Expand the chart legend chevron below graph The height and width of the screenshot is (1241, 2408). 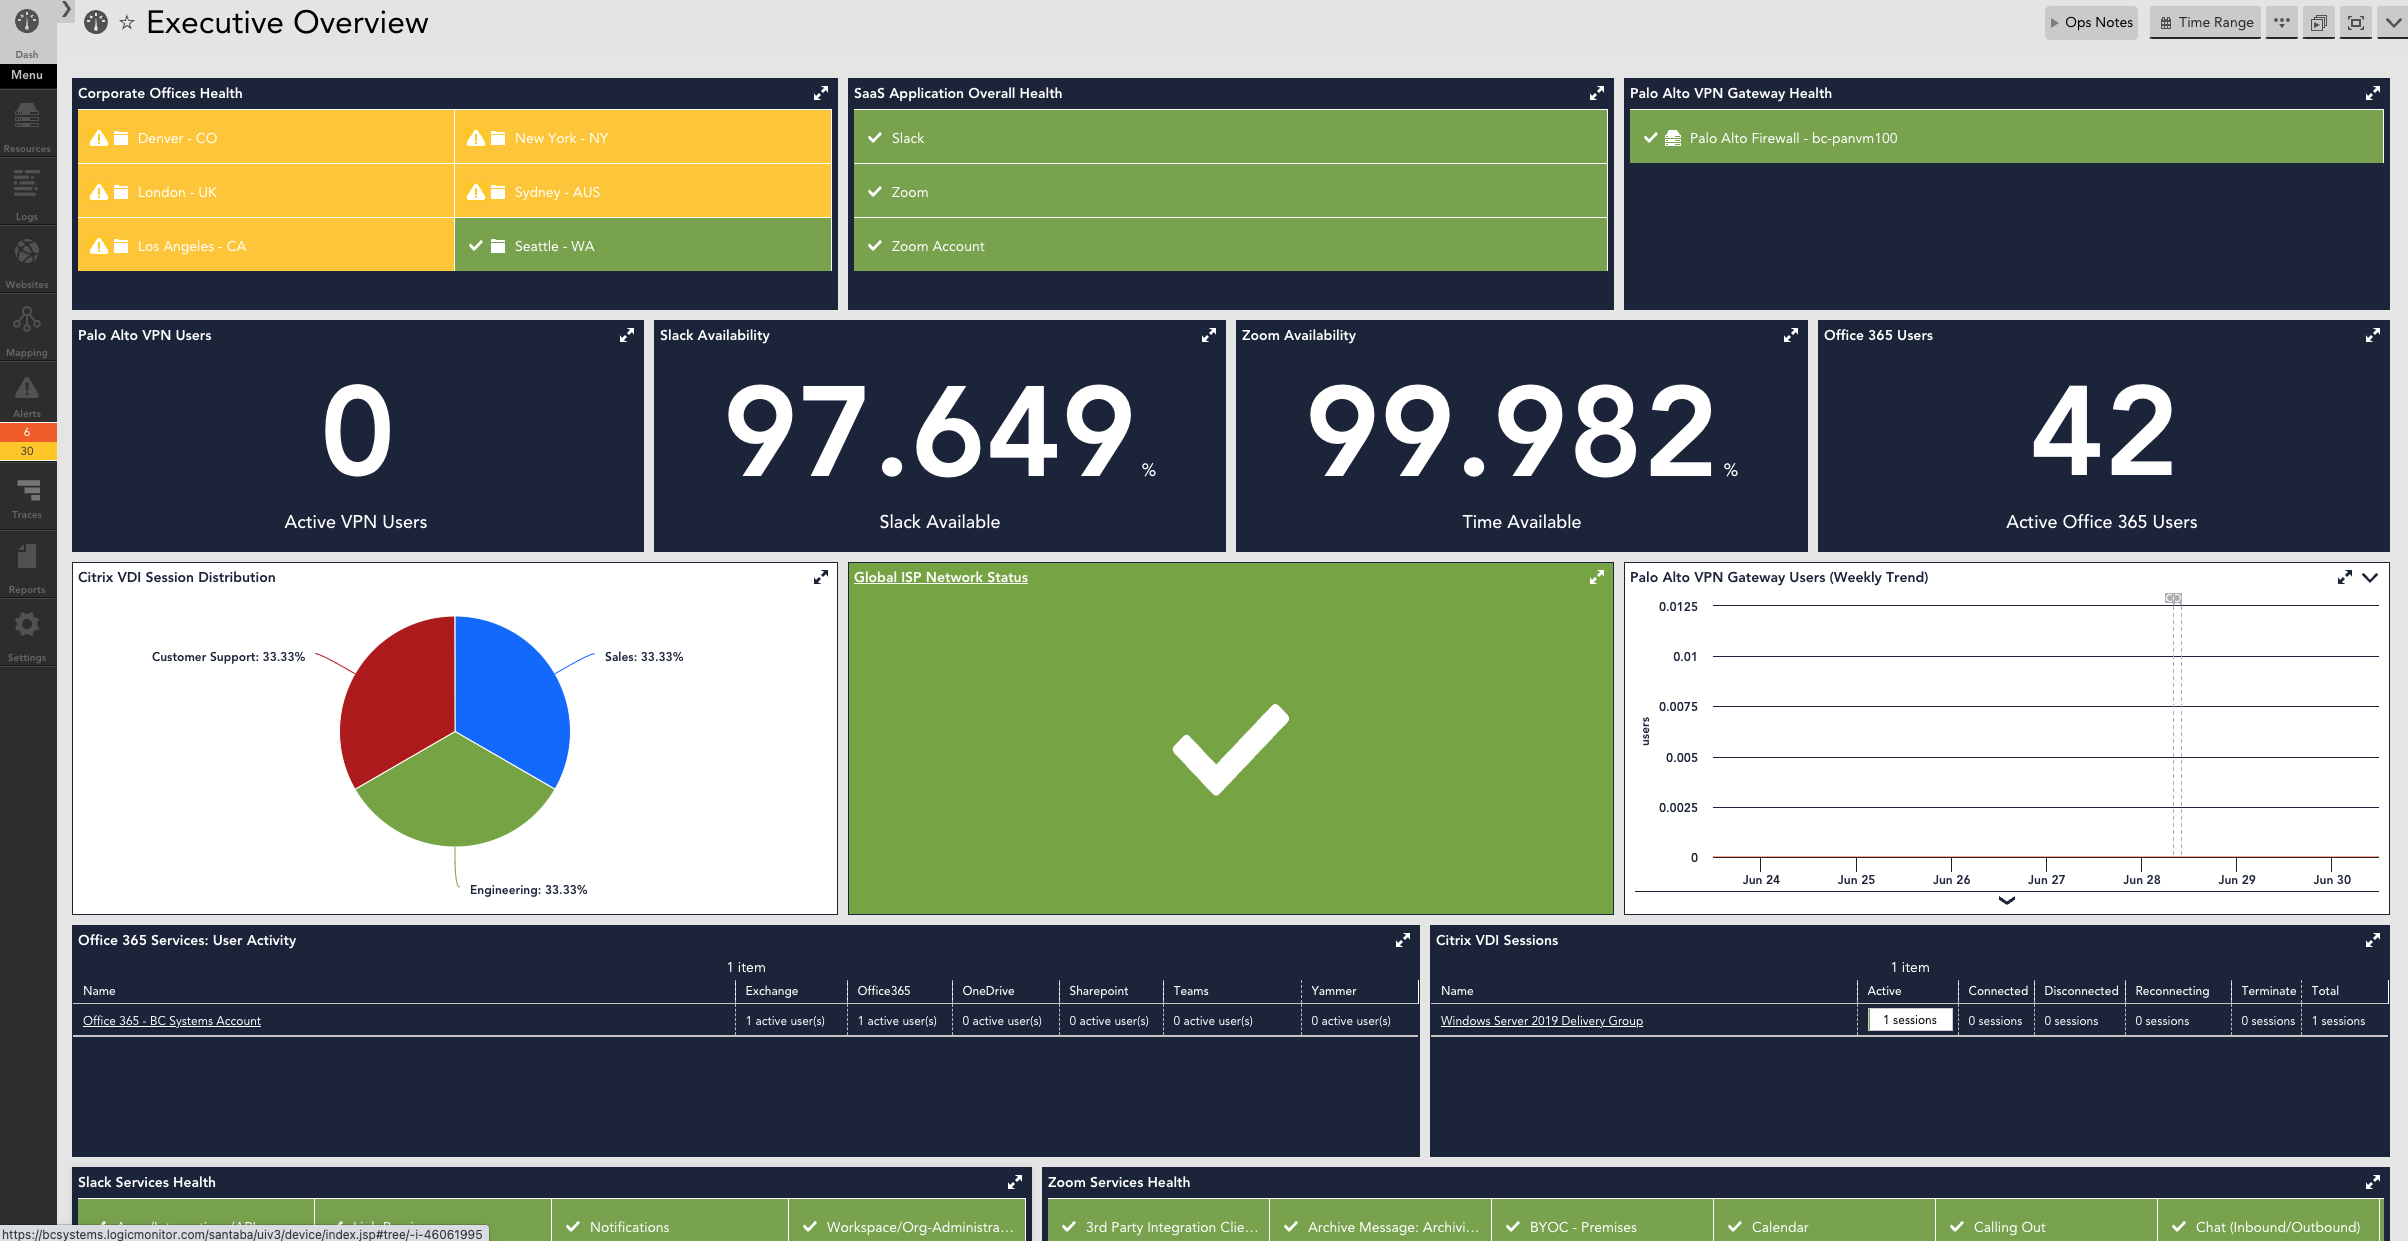[x=2006, y=900]
